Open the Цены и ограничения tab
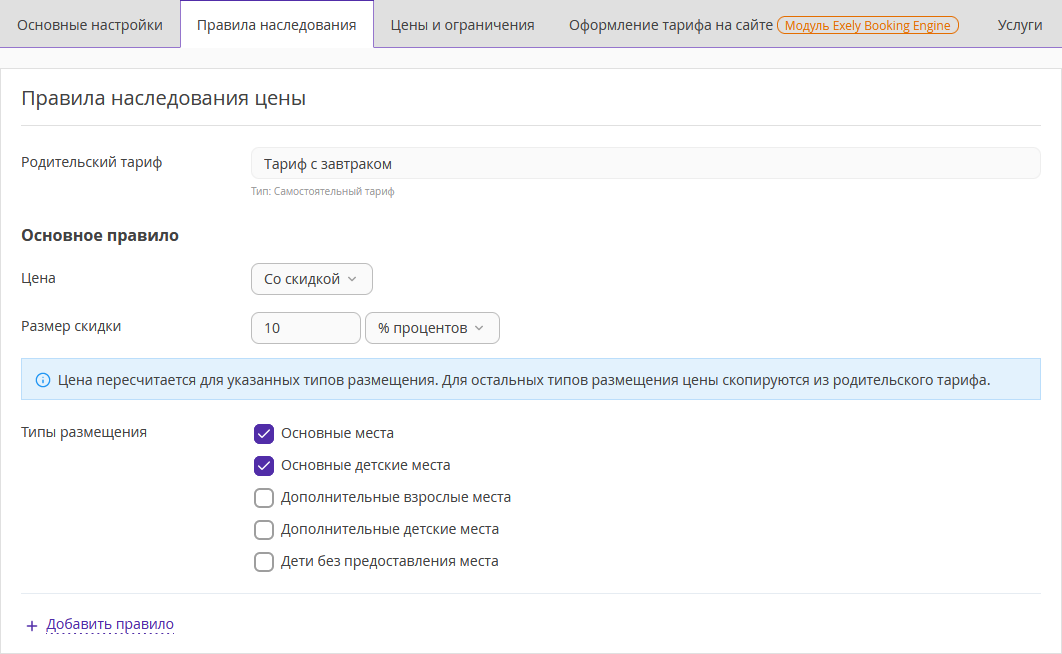Image resolution: width=1062 pixels, height=654 pixels. tap(463, 25)
